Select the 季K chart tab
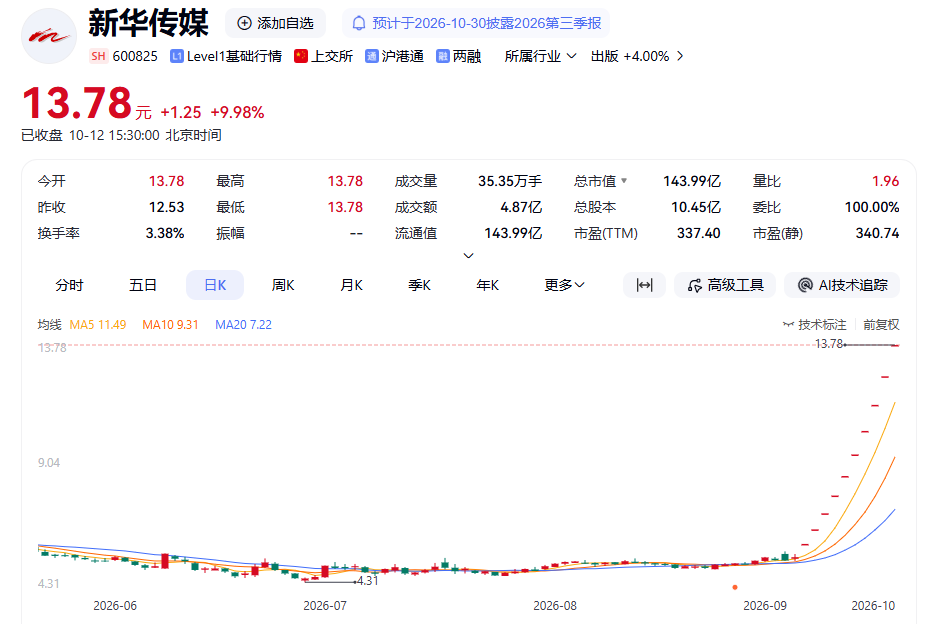927x624 pixels. [x=419, y=285]
